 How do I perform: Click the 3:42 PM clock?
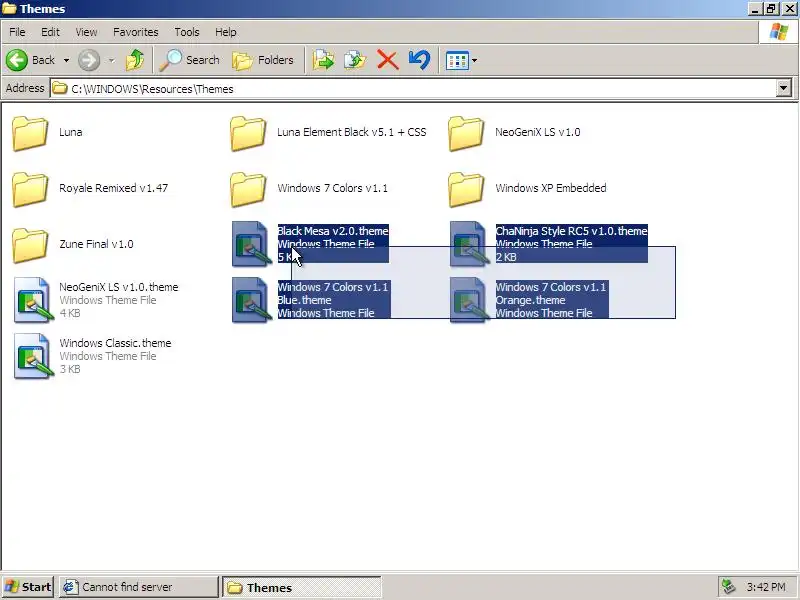766,587
